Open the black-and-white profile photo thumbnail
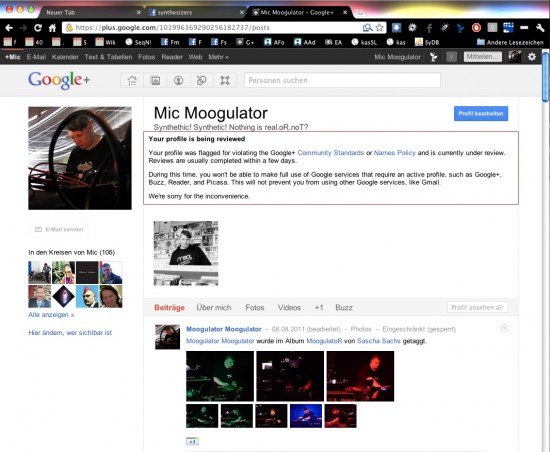The height and width of the screenshot is (452, 550). click(x=186, y=253)
